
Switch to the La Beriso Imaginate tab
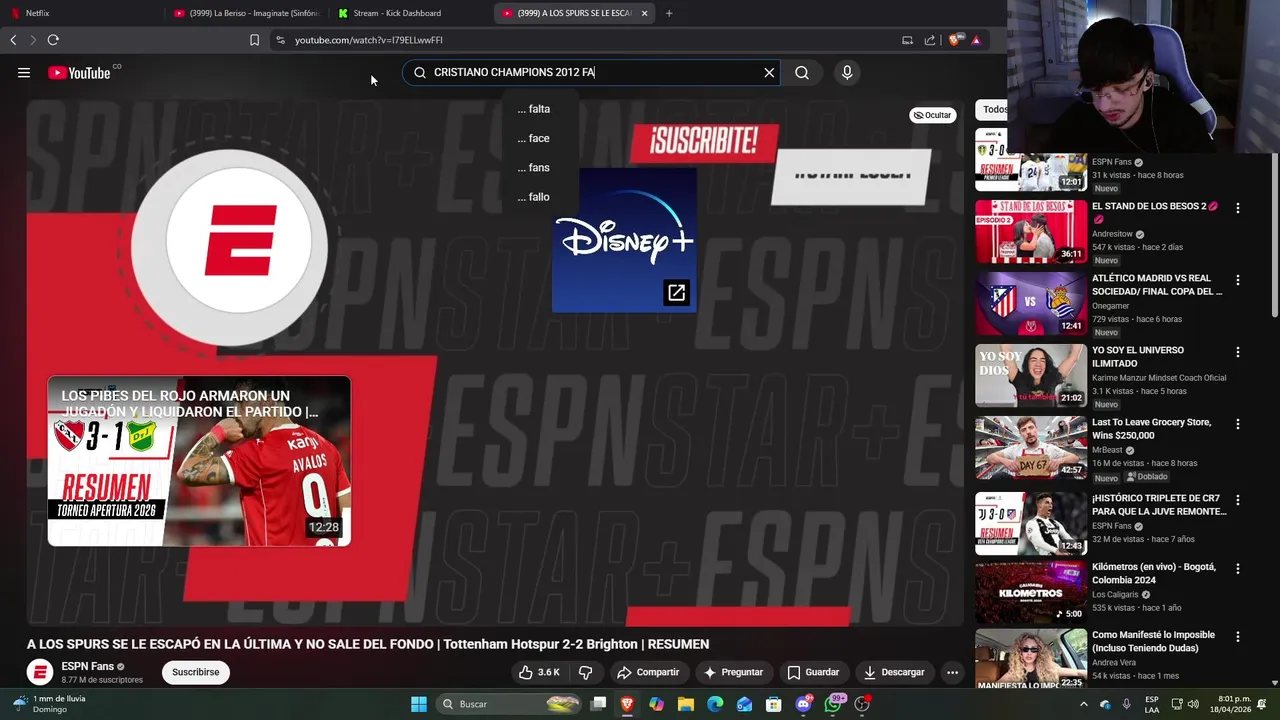[x=247, y=13]
